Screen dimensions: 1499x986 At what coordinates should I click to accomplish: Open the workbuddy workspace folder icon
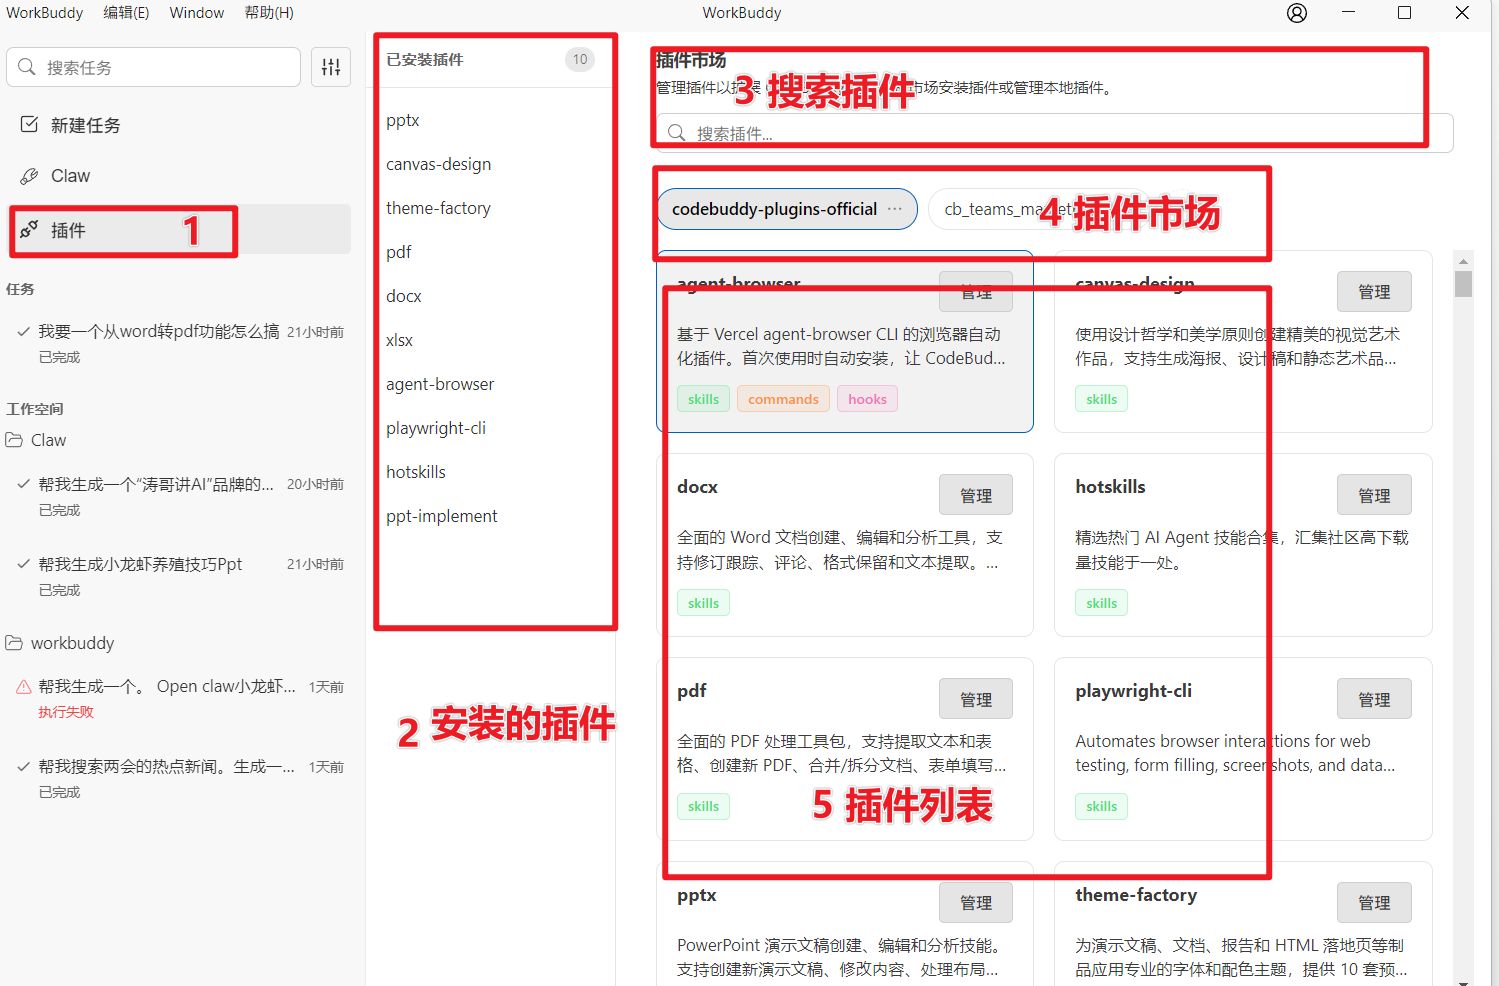14,643
